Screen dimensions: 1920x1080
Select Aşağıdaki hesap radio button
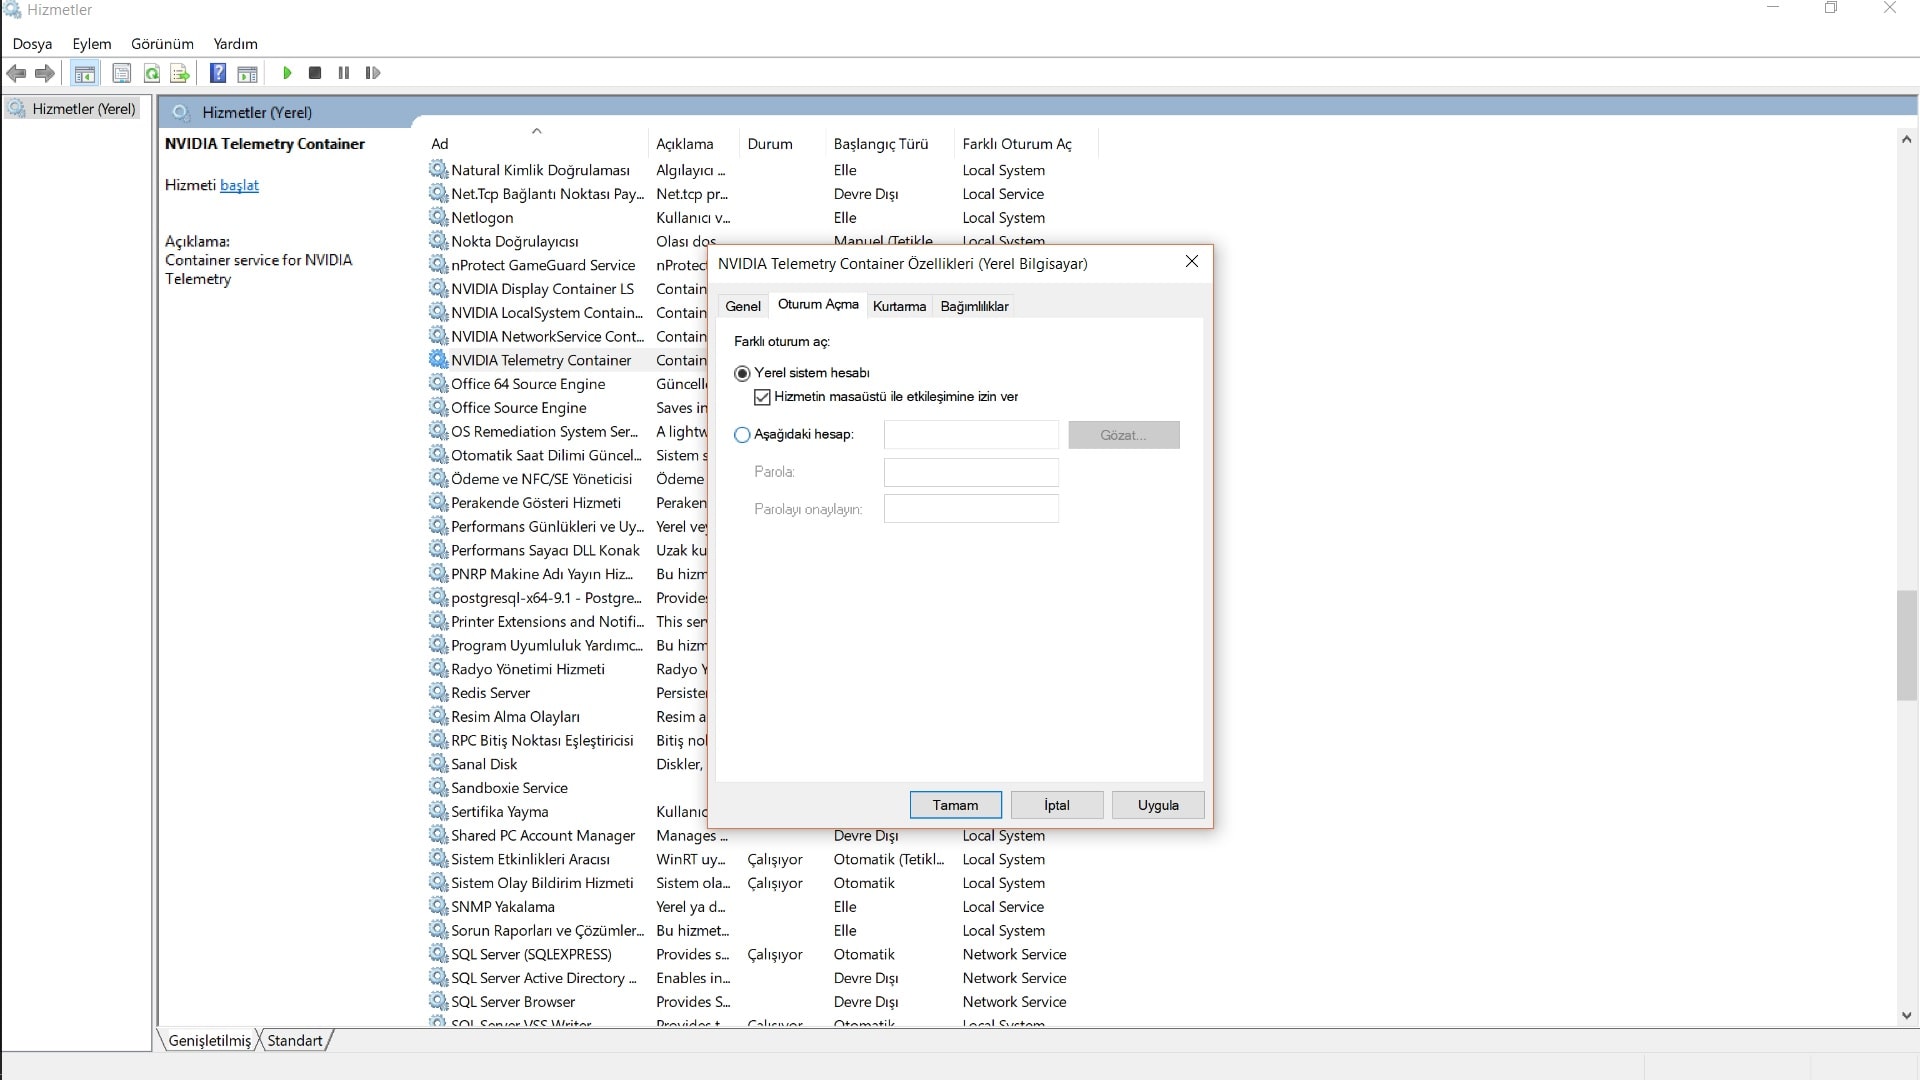[x=741, y=434]
